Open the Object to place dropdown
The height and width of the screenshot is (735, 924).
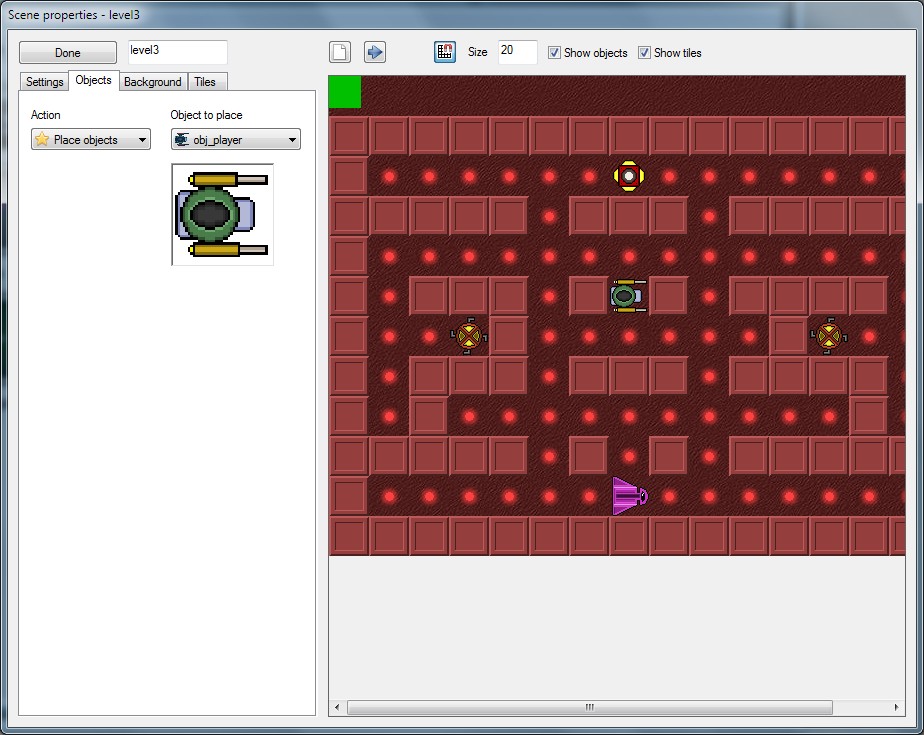235,140
